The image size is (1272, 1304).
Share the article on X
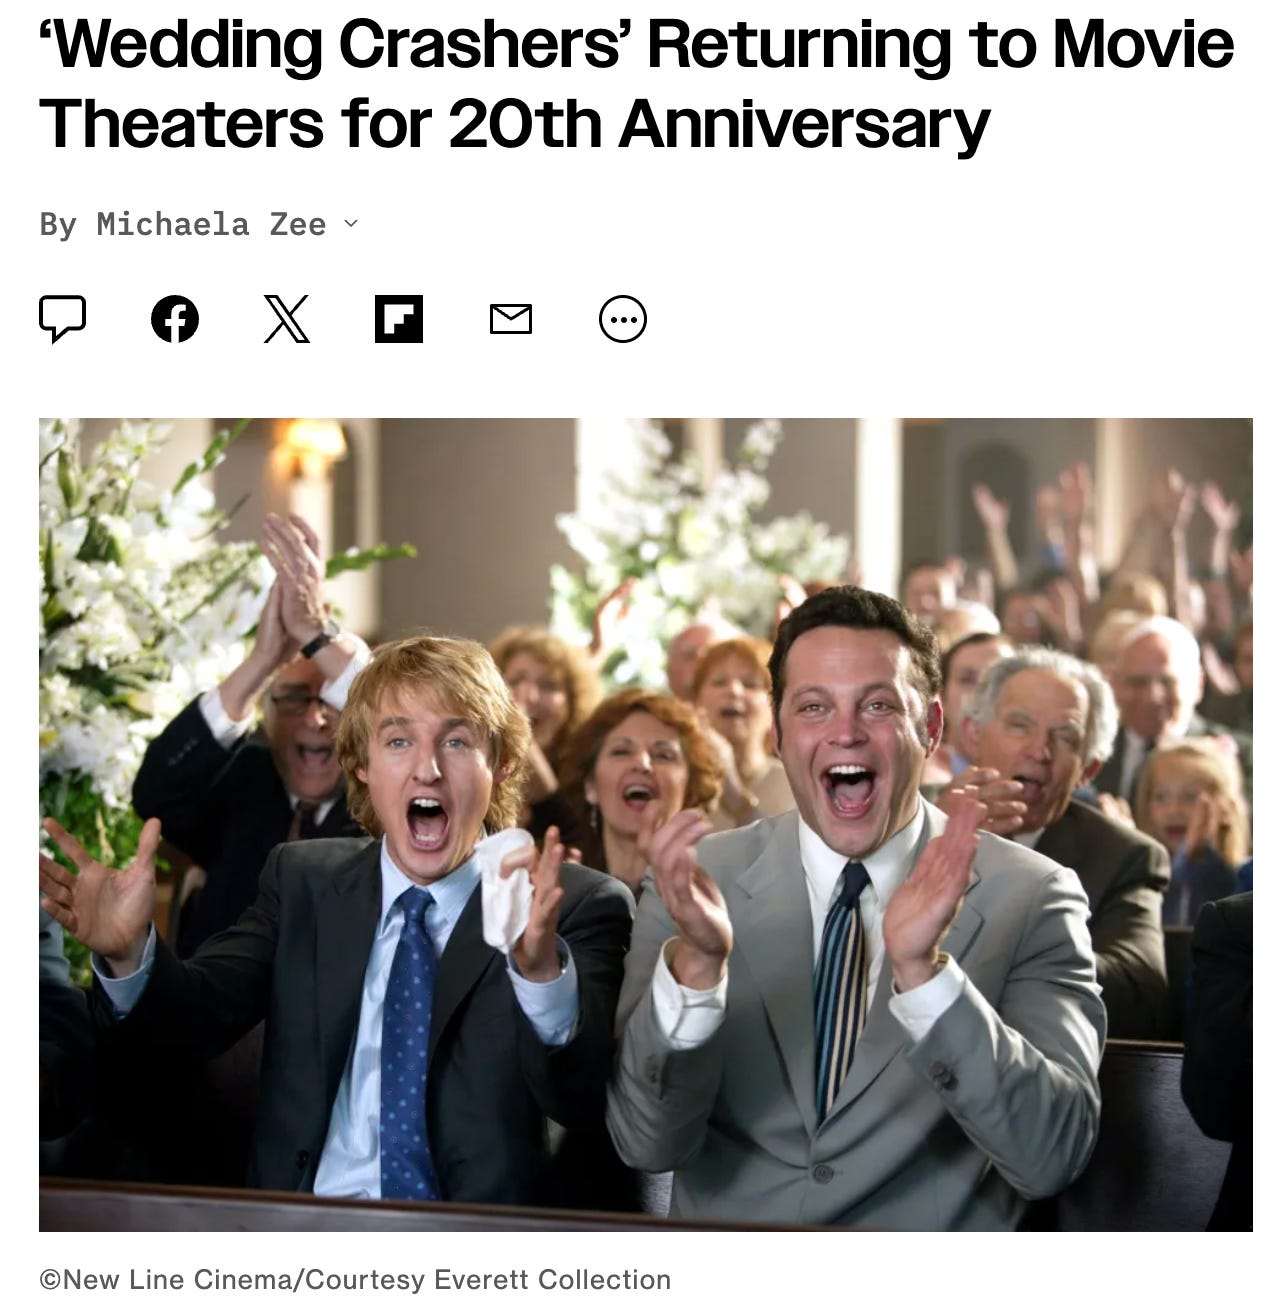click(287, 320)
